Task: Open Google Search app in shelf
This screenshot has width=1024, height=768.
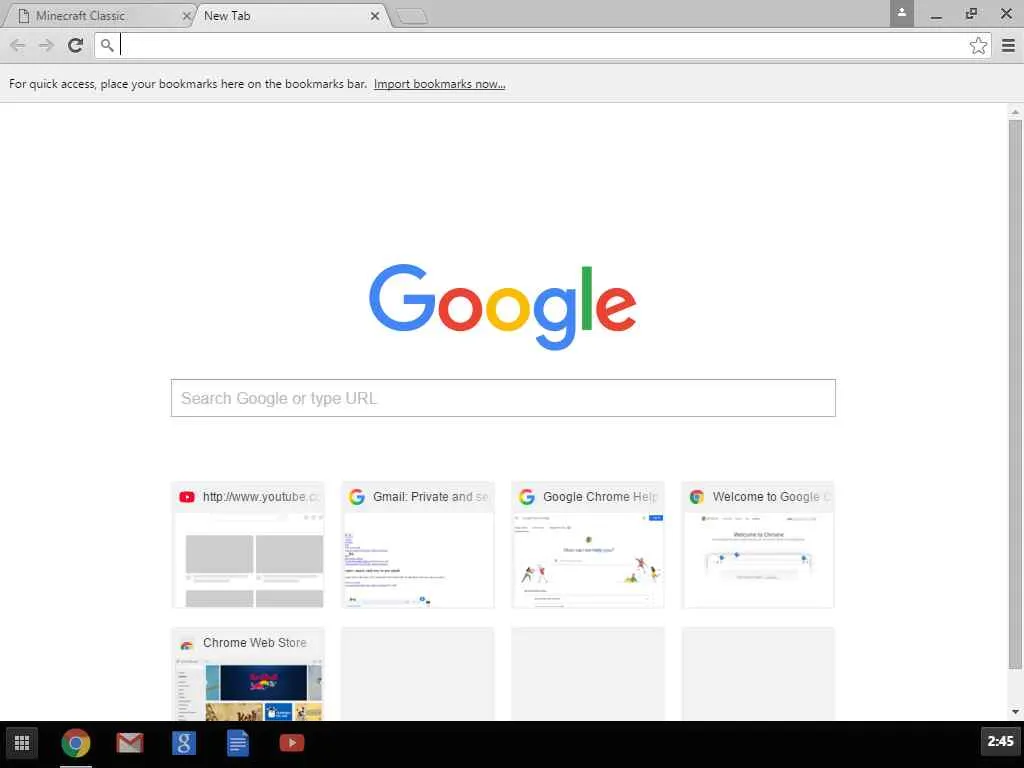Action: (x=184, y=743)
